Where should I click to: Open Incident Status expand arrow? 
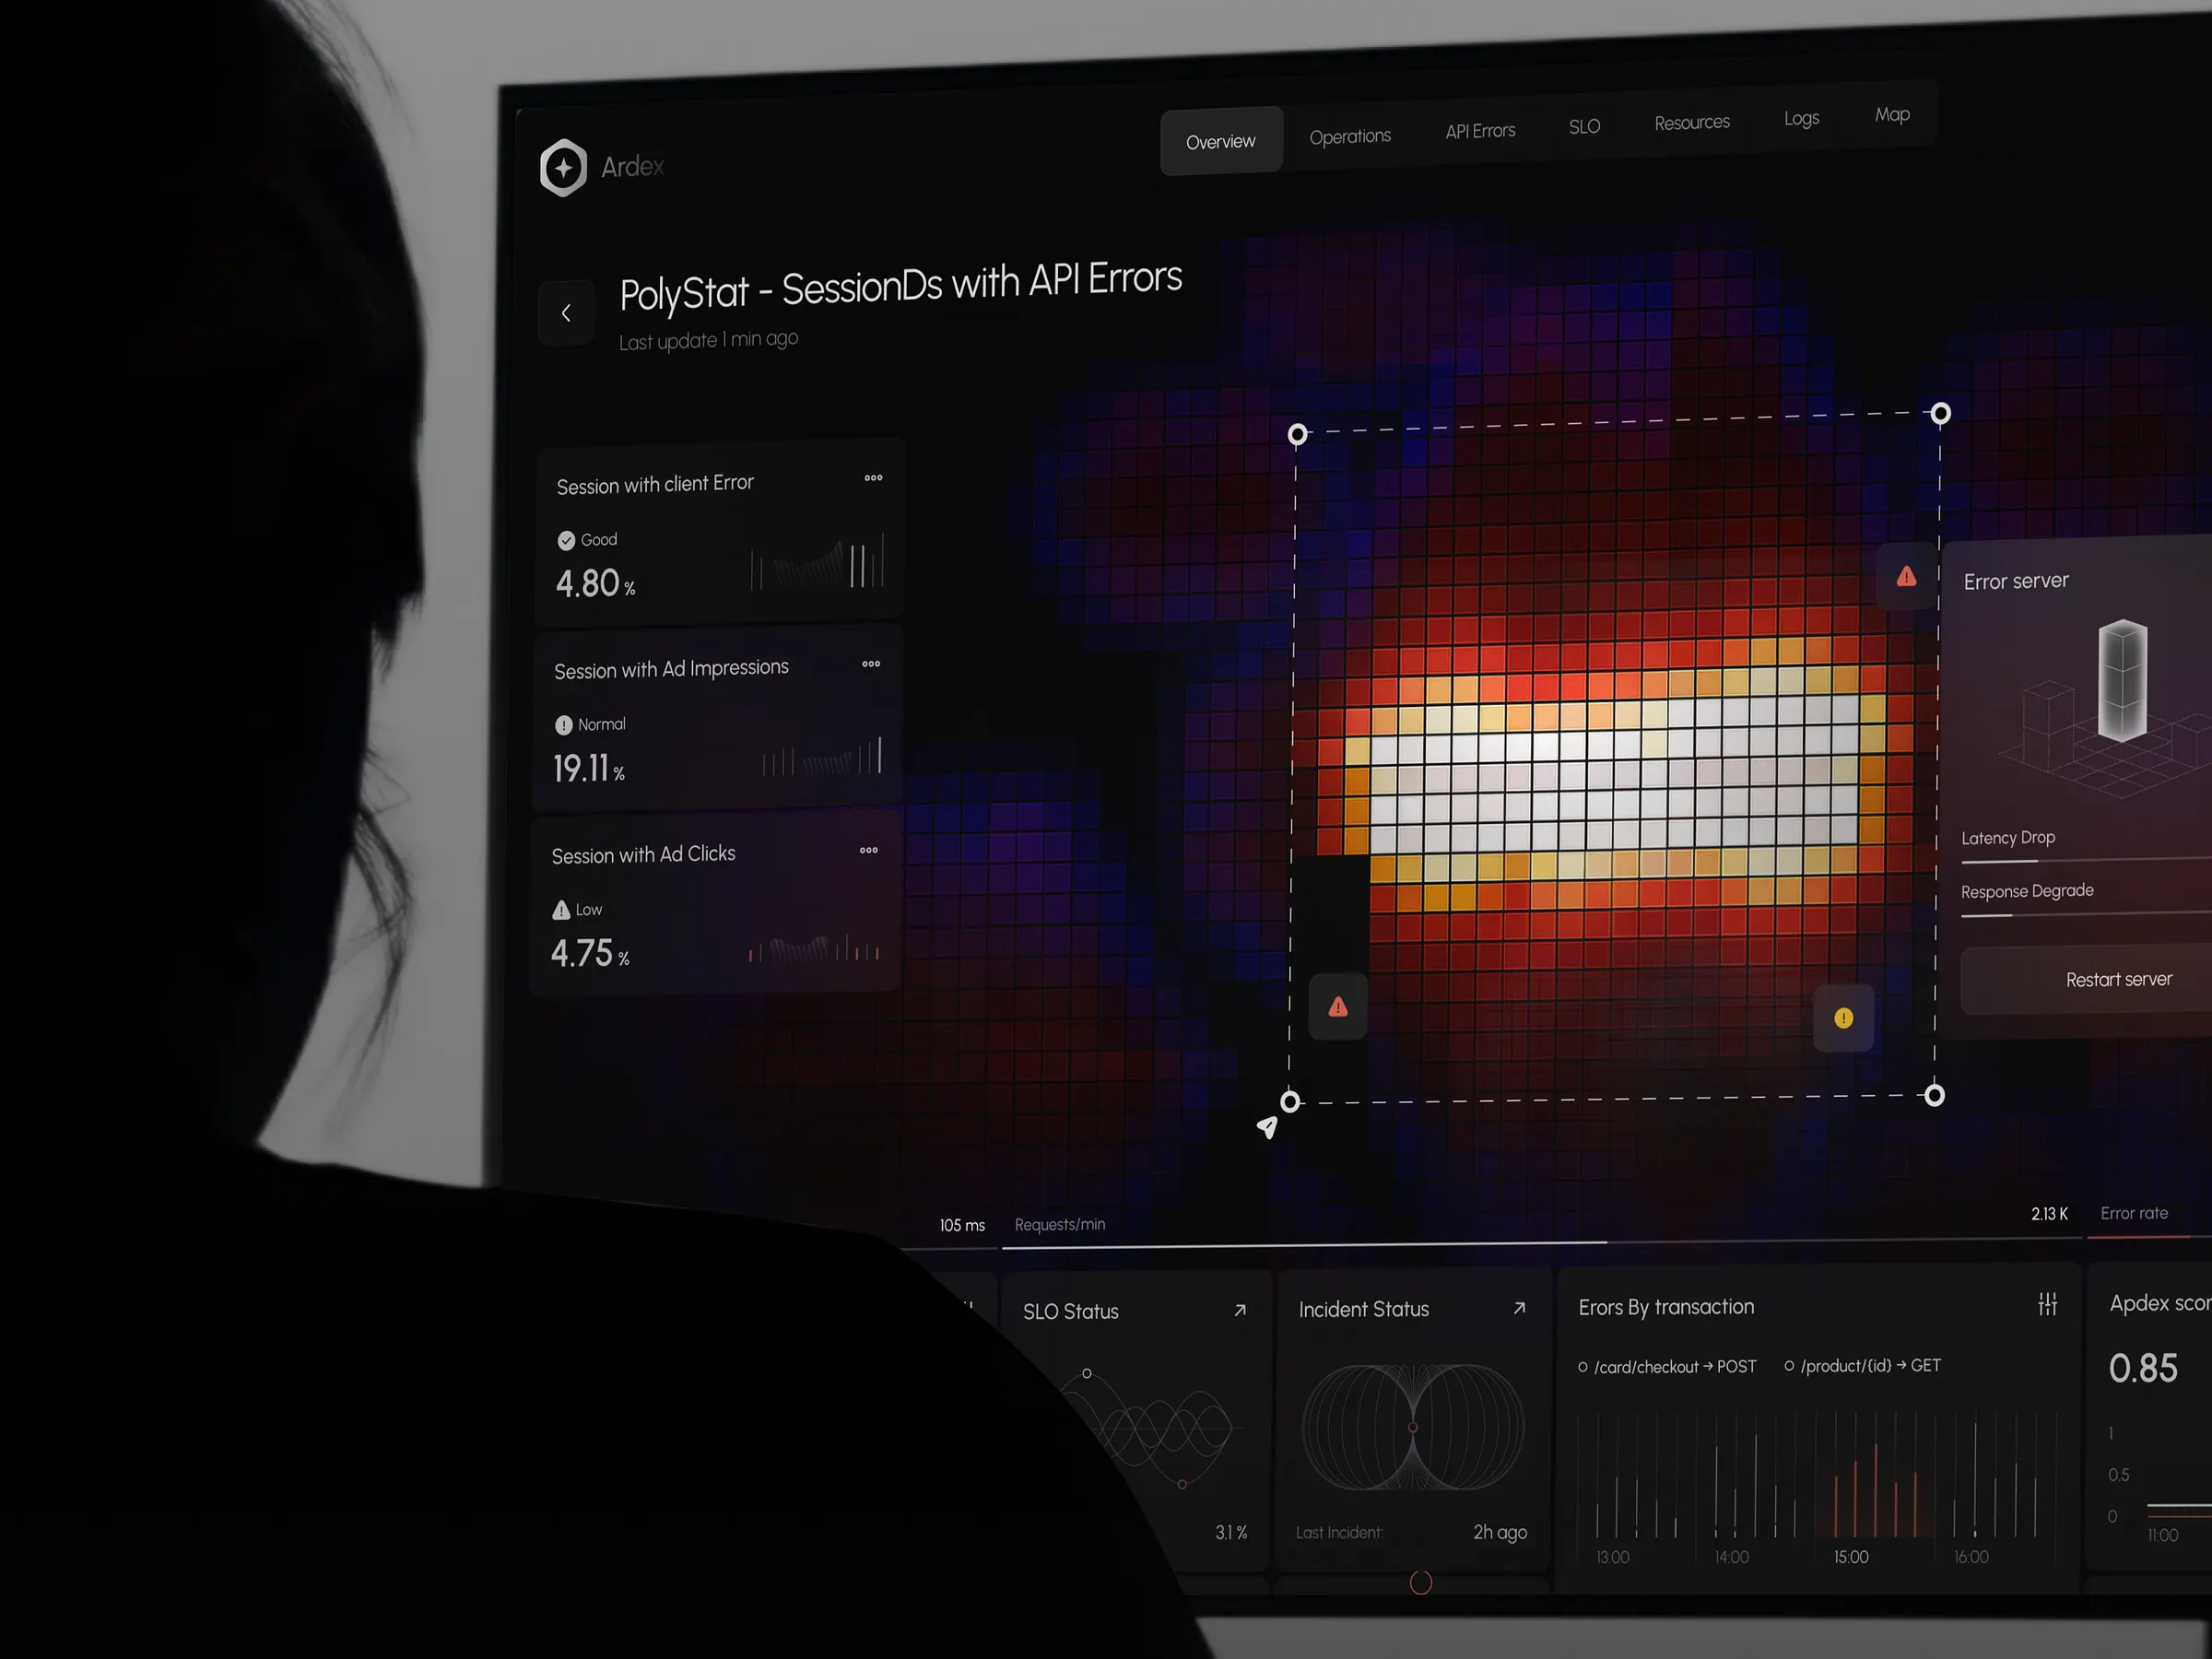tap(1519, 1308)
